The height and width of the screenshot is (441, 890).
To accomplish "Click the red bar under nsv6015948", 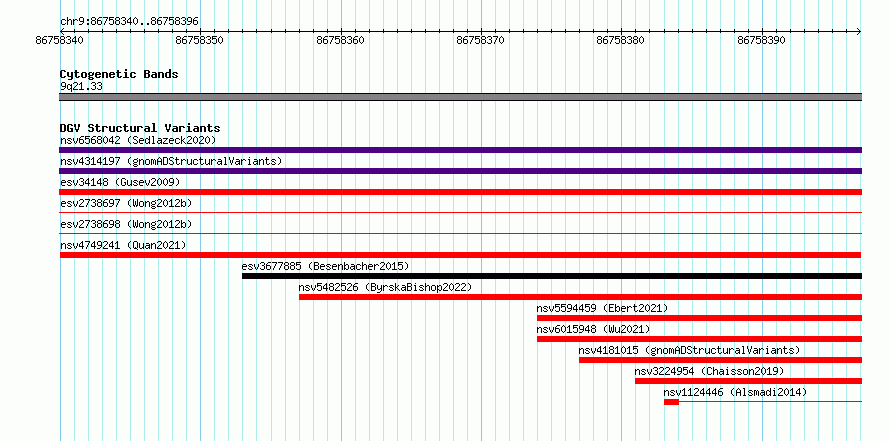I will (x=699, y=339).
